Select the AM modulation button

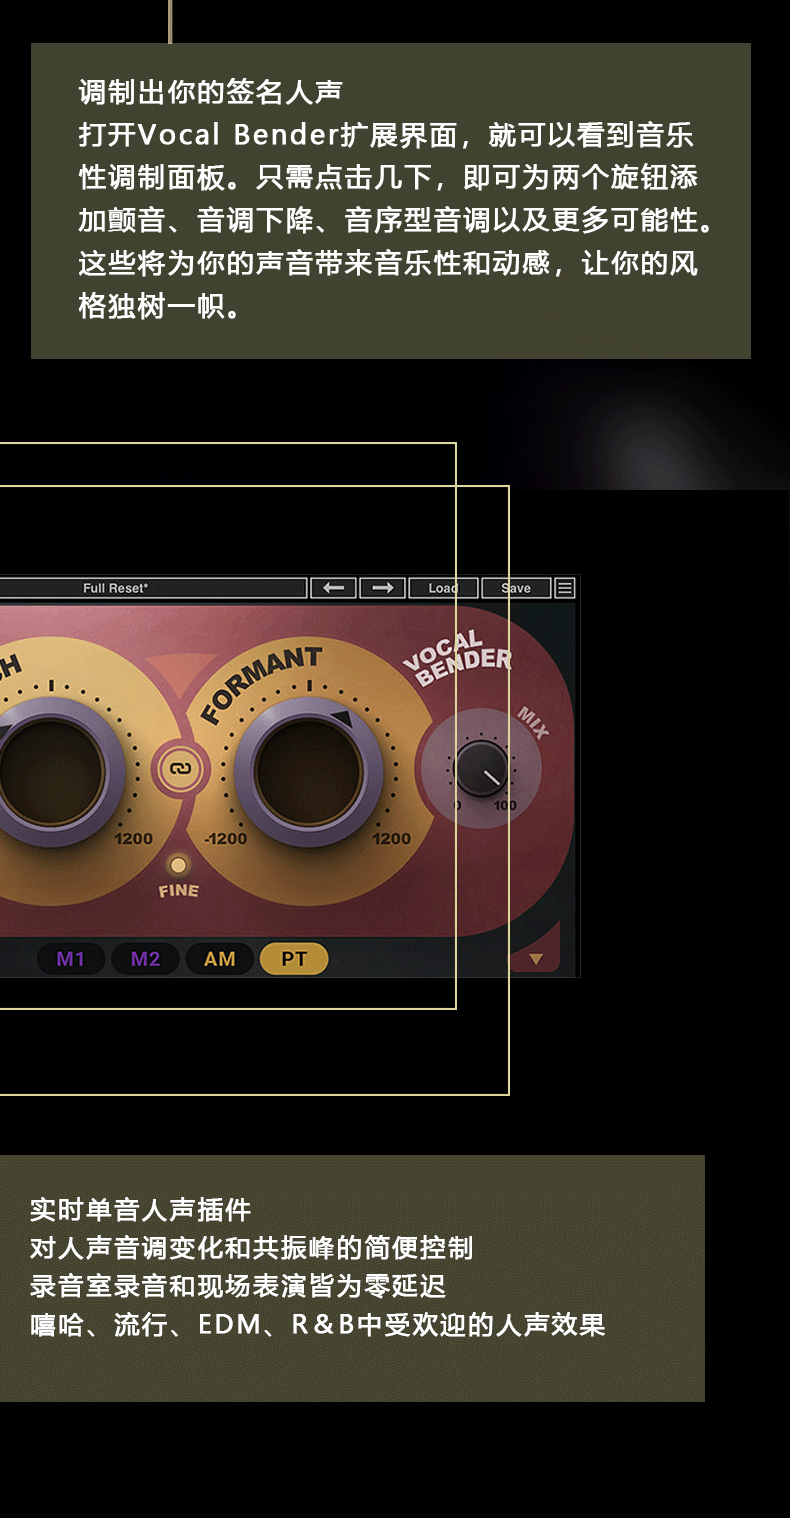click(x=220, y=959)
